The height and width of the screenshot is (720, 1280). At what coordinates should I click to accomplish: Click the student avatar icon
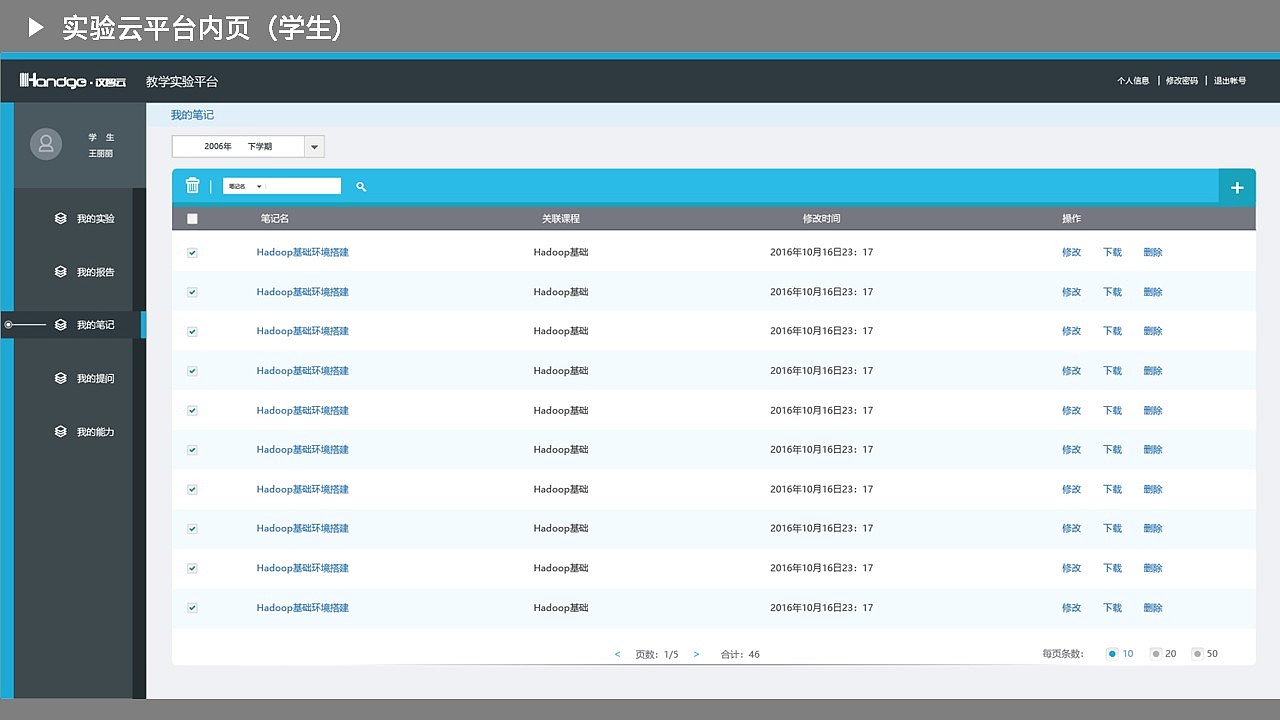pos(46,144)
